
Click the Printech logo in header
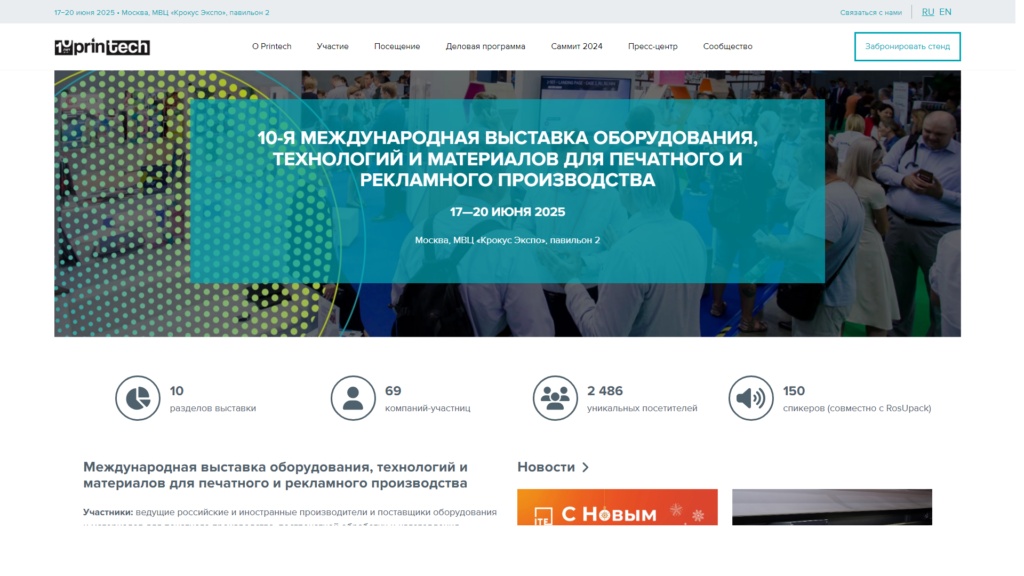pyautogui.click(x=102, y=47)
